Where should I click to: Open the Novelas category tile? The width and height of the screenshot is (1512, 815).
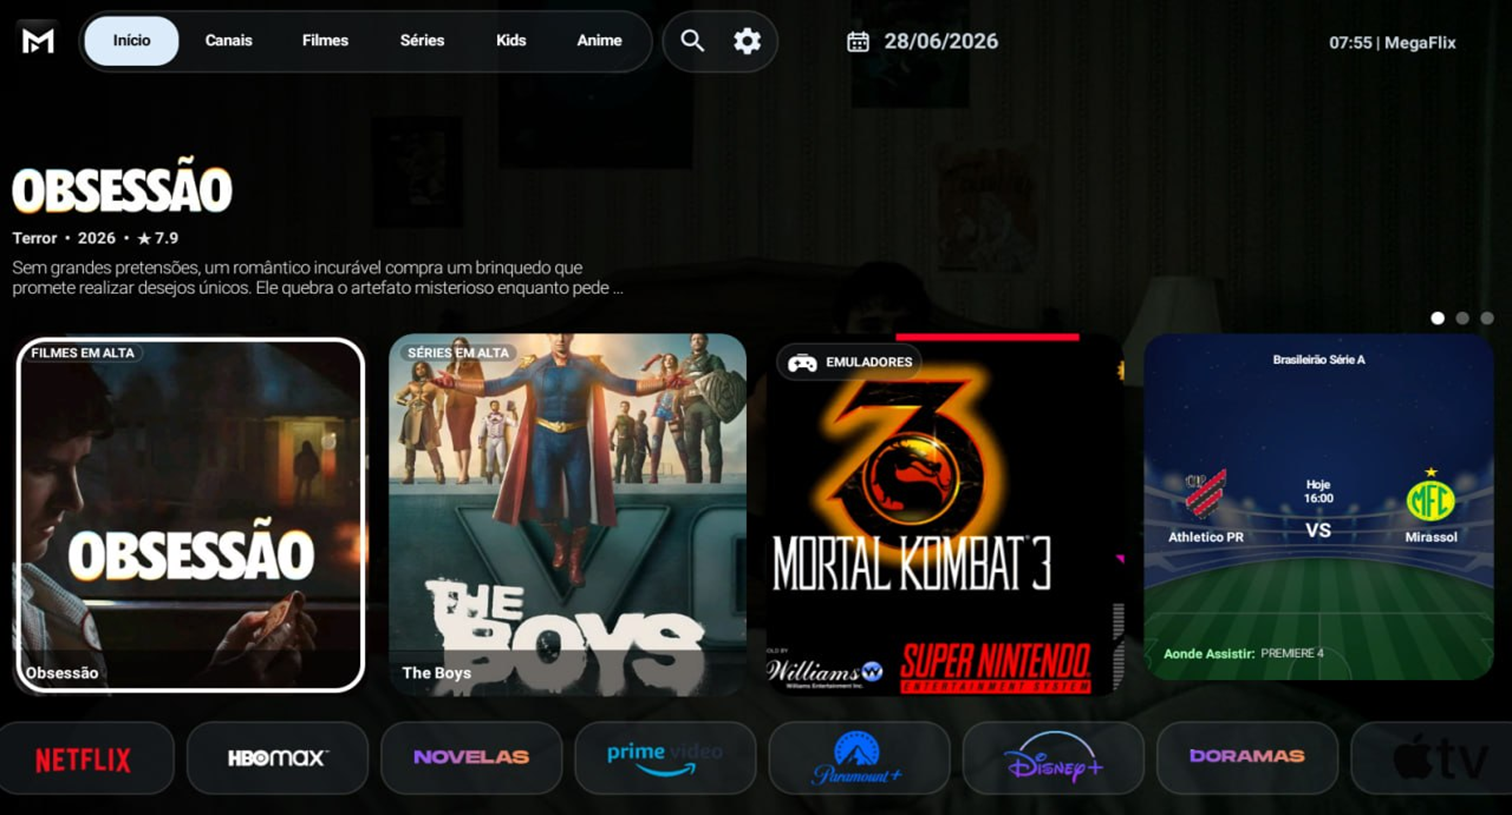[x=471, y=759]
